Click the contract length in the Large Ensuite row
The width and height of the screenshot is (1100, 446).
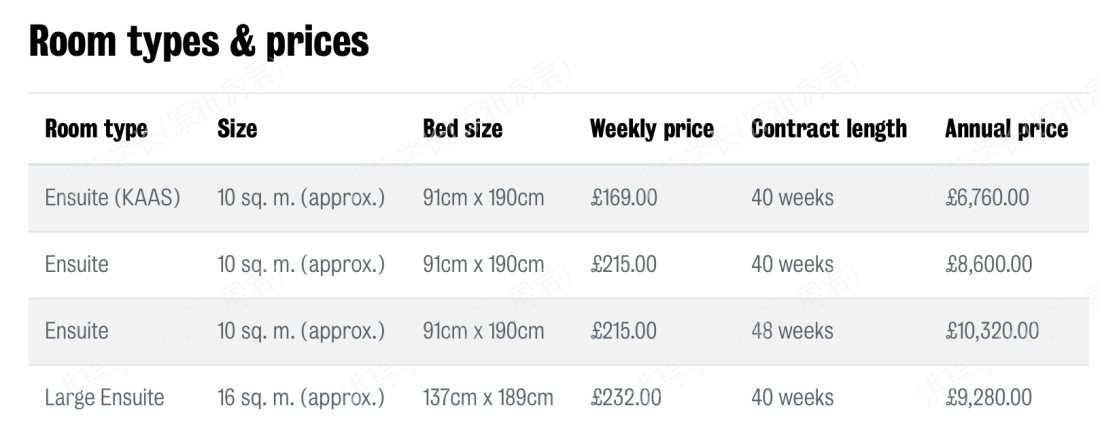point(792,398)
